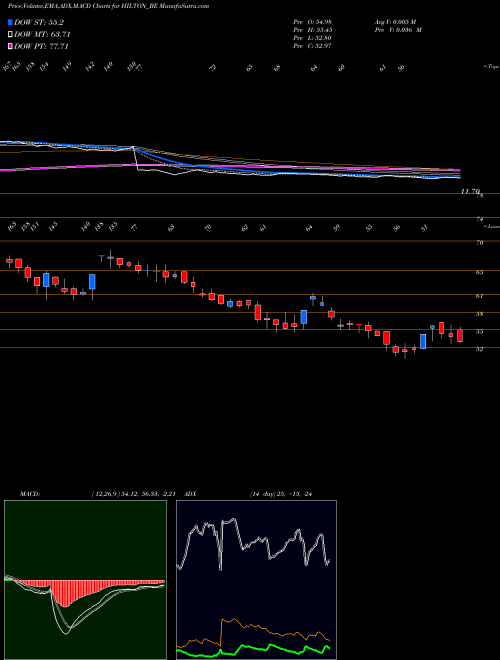Click the 32 price axis label

(x=479, y=349)
